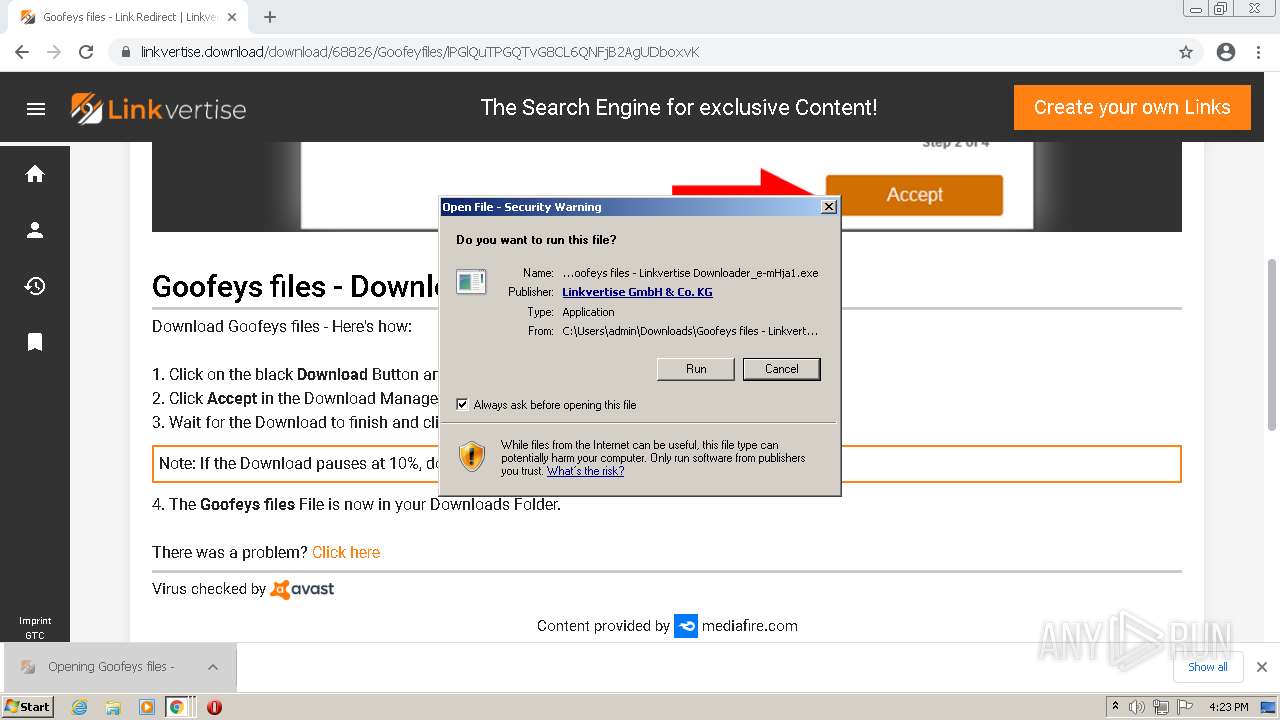Click the taskbar clock showing 4:23 PM
This screenshot has height=720, width=1280.
pos(1228,707)
